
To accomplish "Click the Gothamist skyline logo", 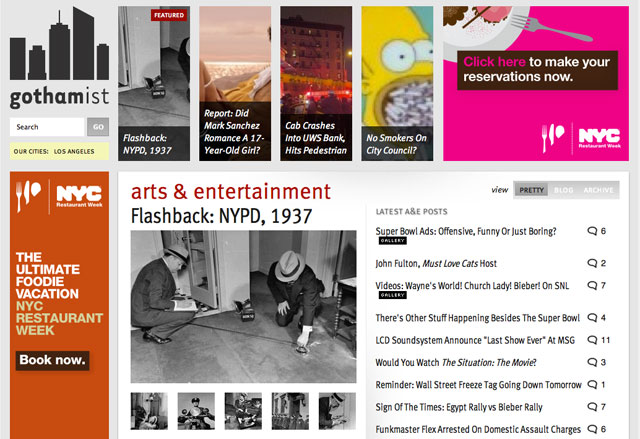I will [x=59, y=58].
